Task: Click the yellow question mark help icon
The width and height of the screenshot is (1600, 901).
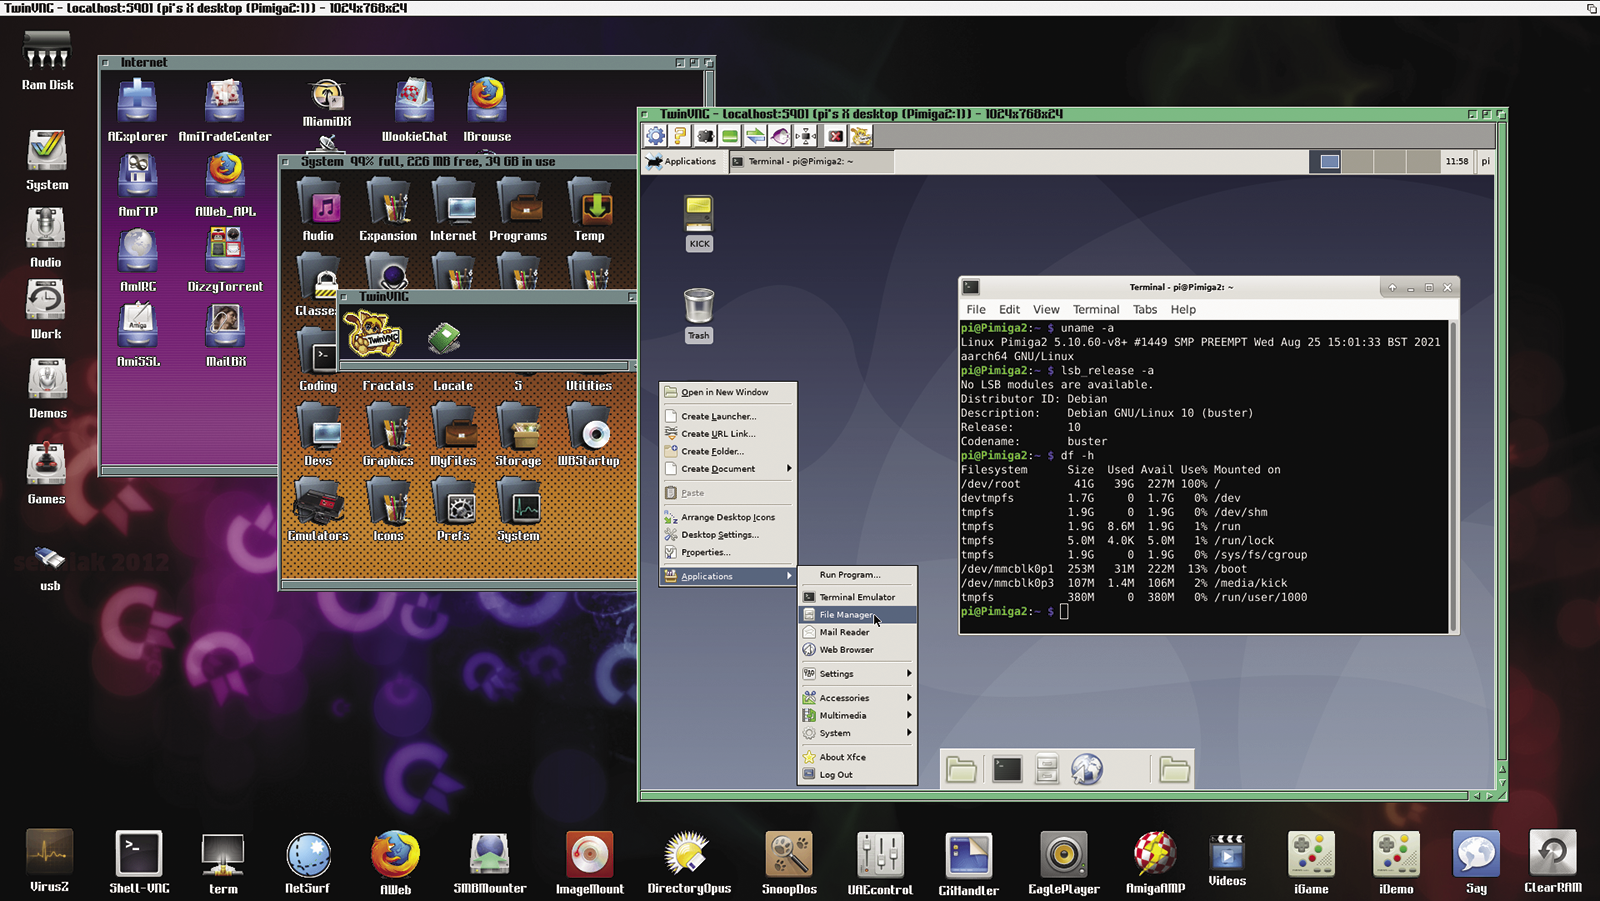Action: pos(680,136)
